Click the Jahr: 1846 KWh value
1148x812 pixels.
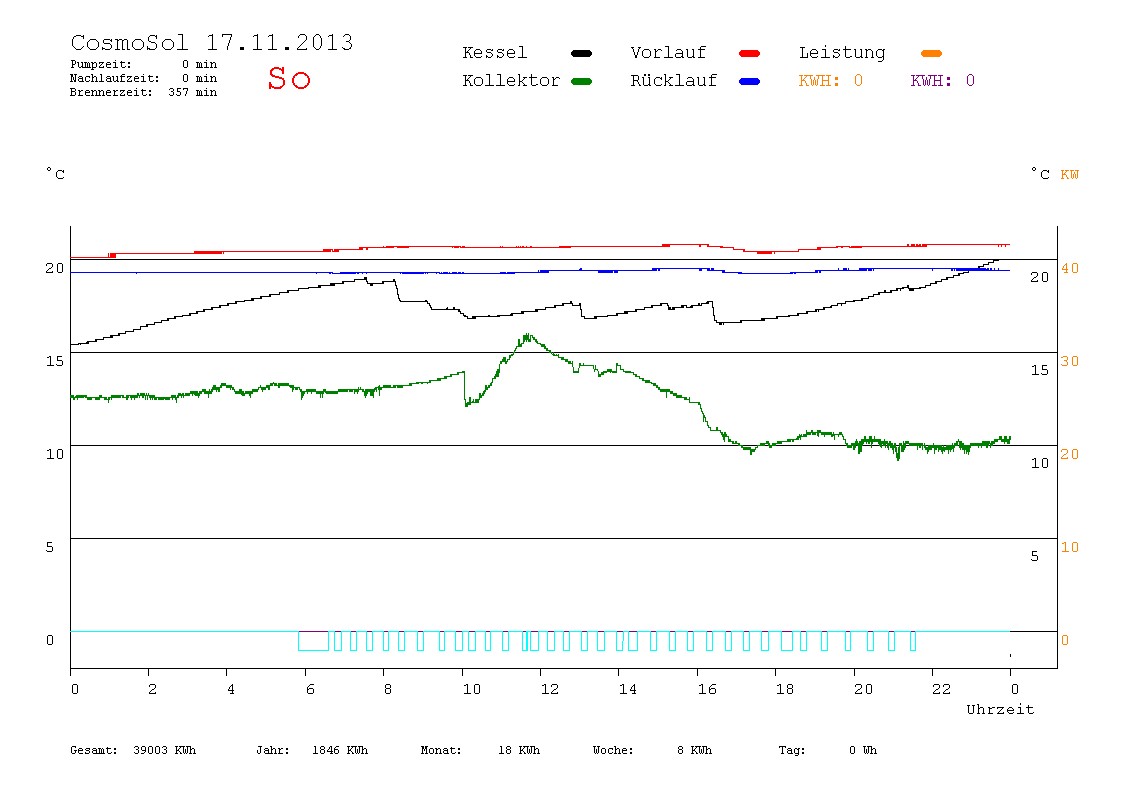[x=312, y=750]
